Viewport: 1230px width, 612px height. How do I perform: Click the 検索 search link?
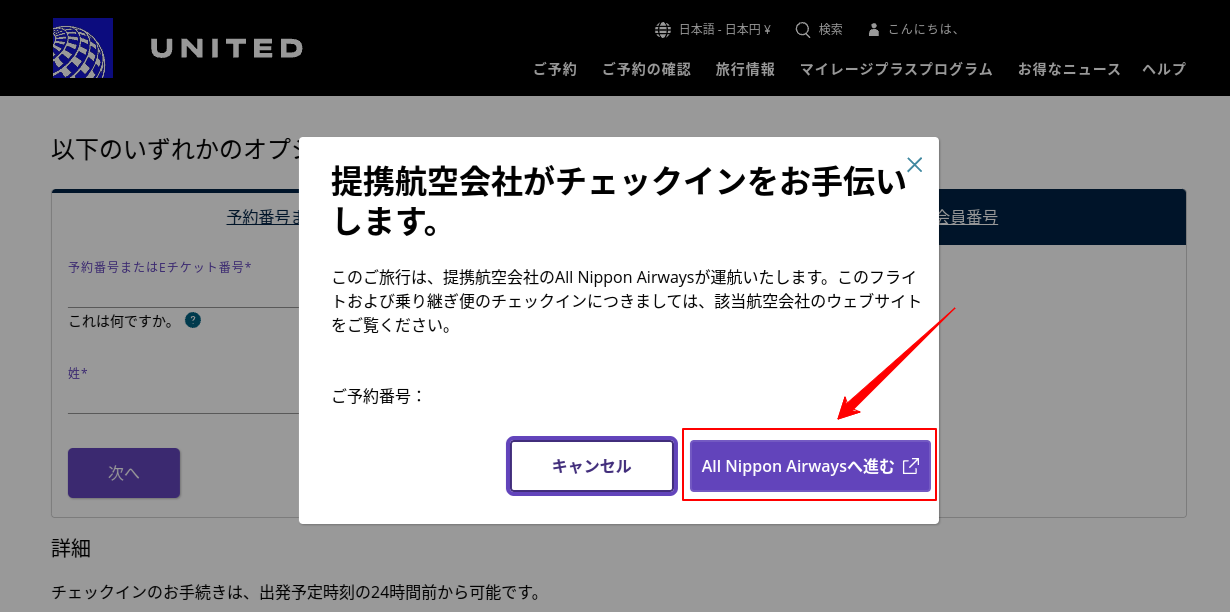pyautogui.click(x=831, y=29)
